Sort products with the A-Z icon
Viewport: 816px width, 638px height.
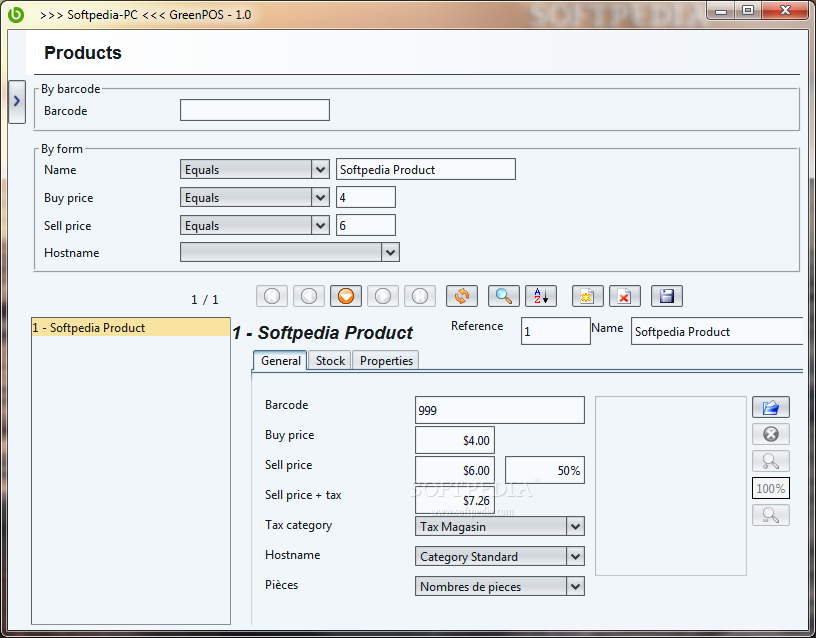click(541, 296)
